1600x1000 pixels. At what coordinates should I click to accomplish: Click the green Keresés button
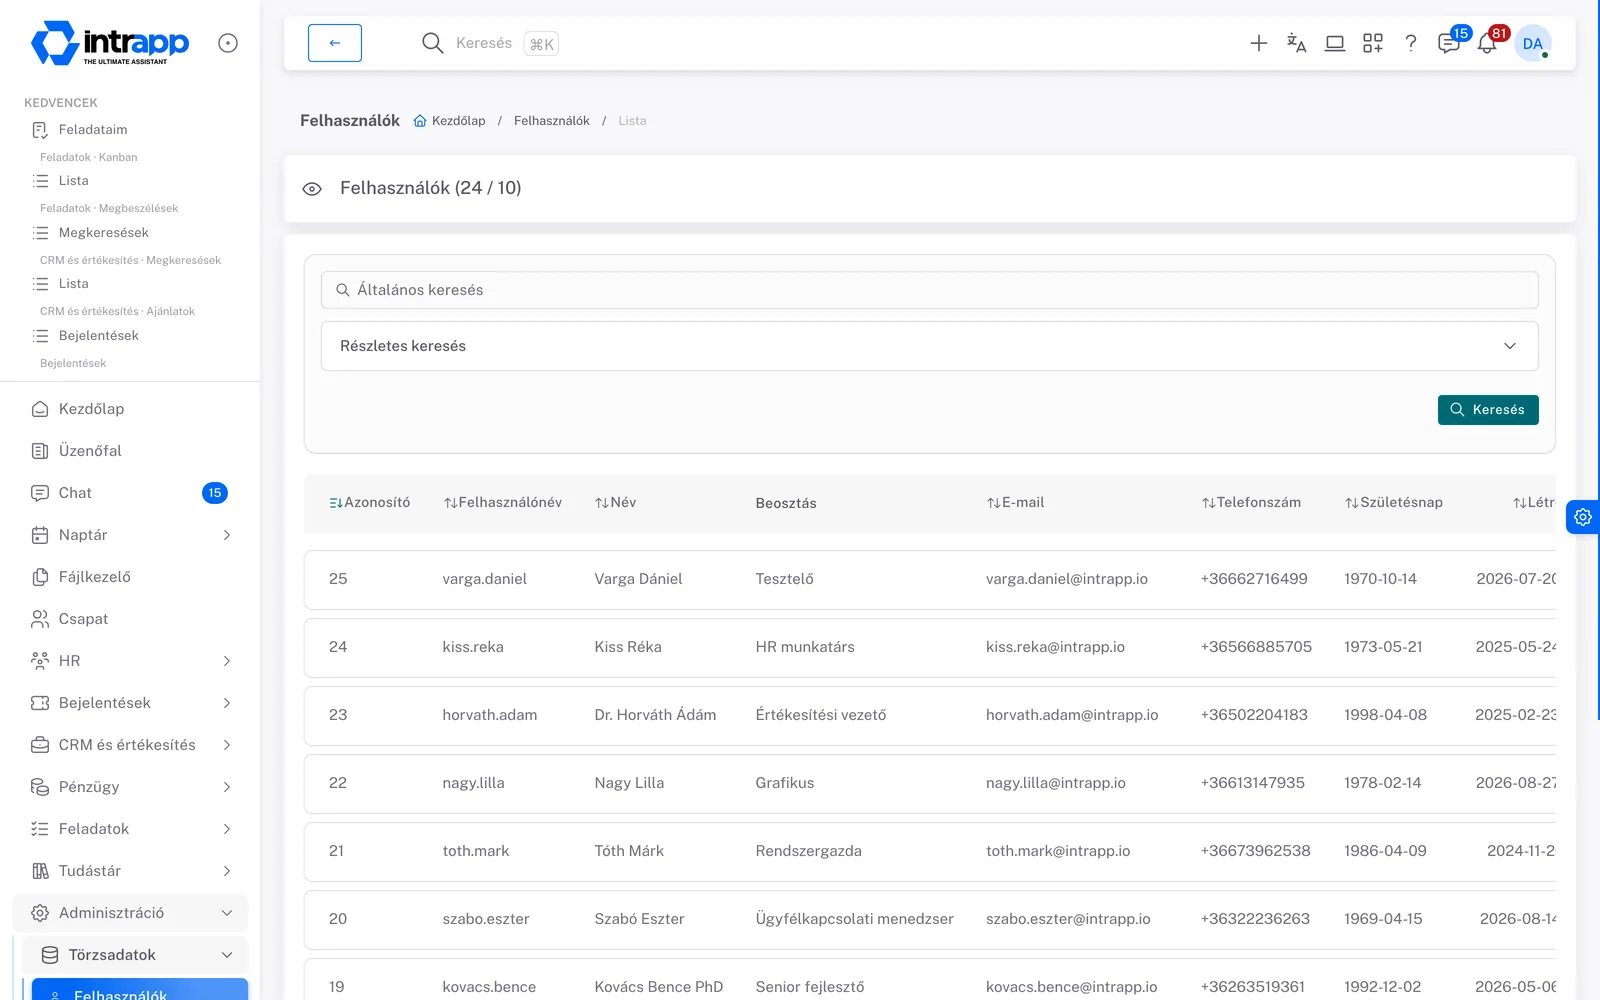pyautogui.click(x=1488, y=410)
